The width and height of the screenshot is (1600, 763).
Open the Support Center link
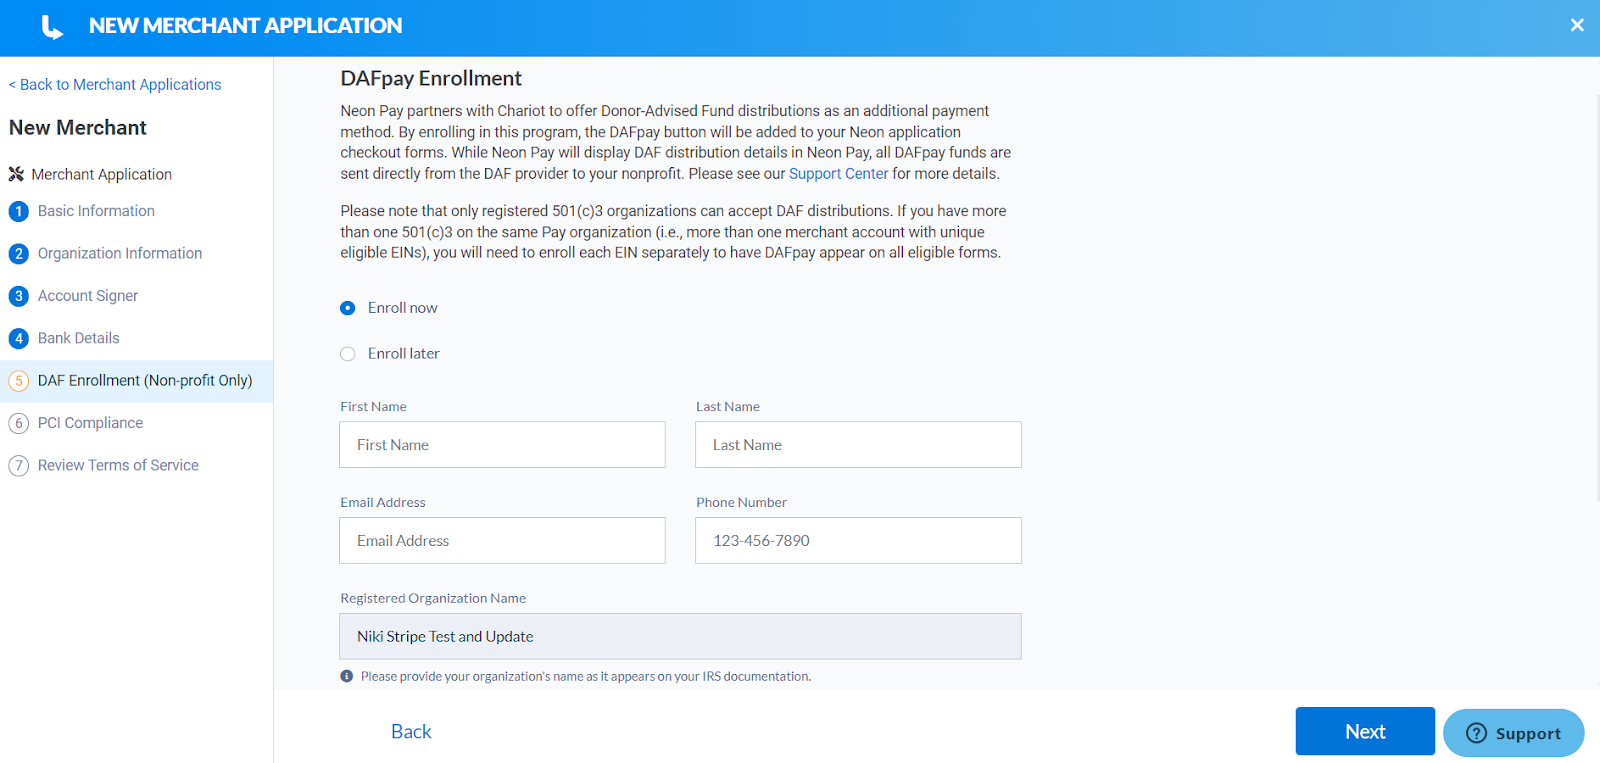838,174
